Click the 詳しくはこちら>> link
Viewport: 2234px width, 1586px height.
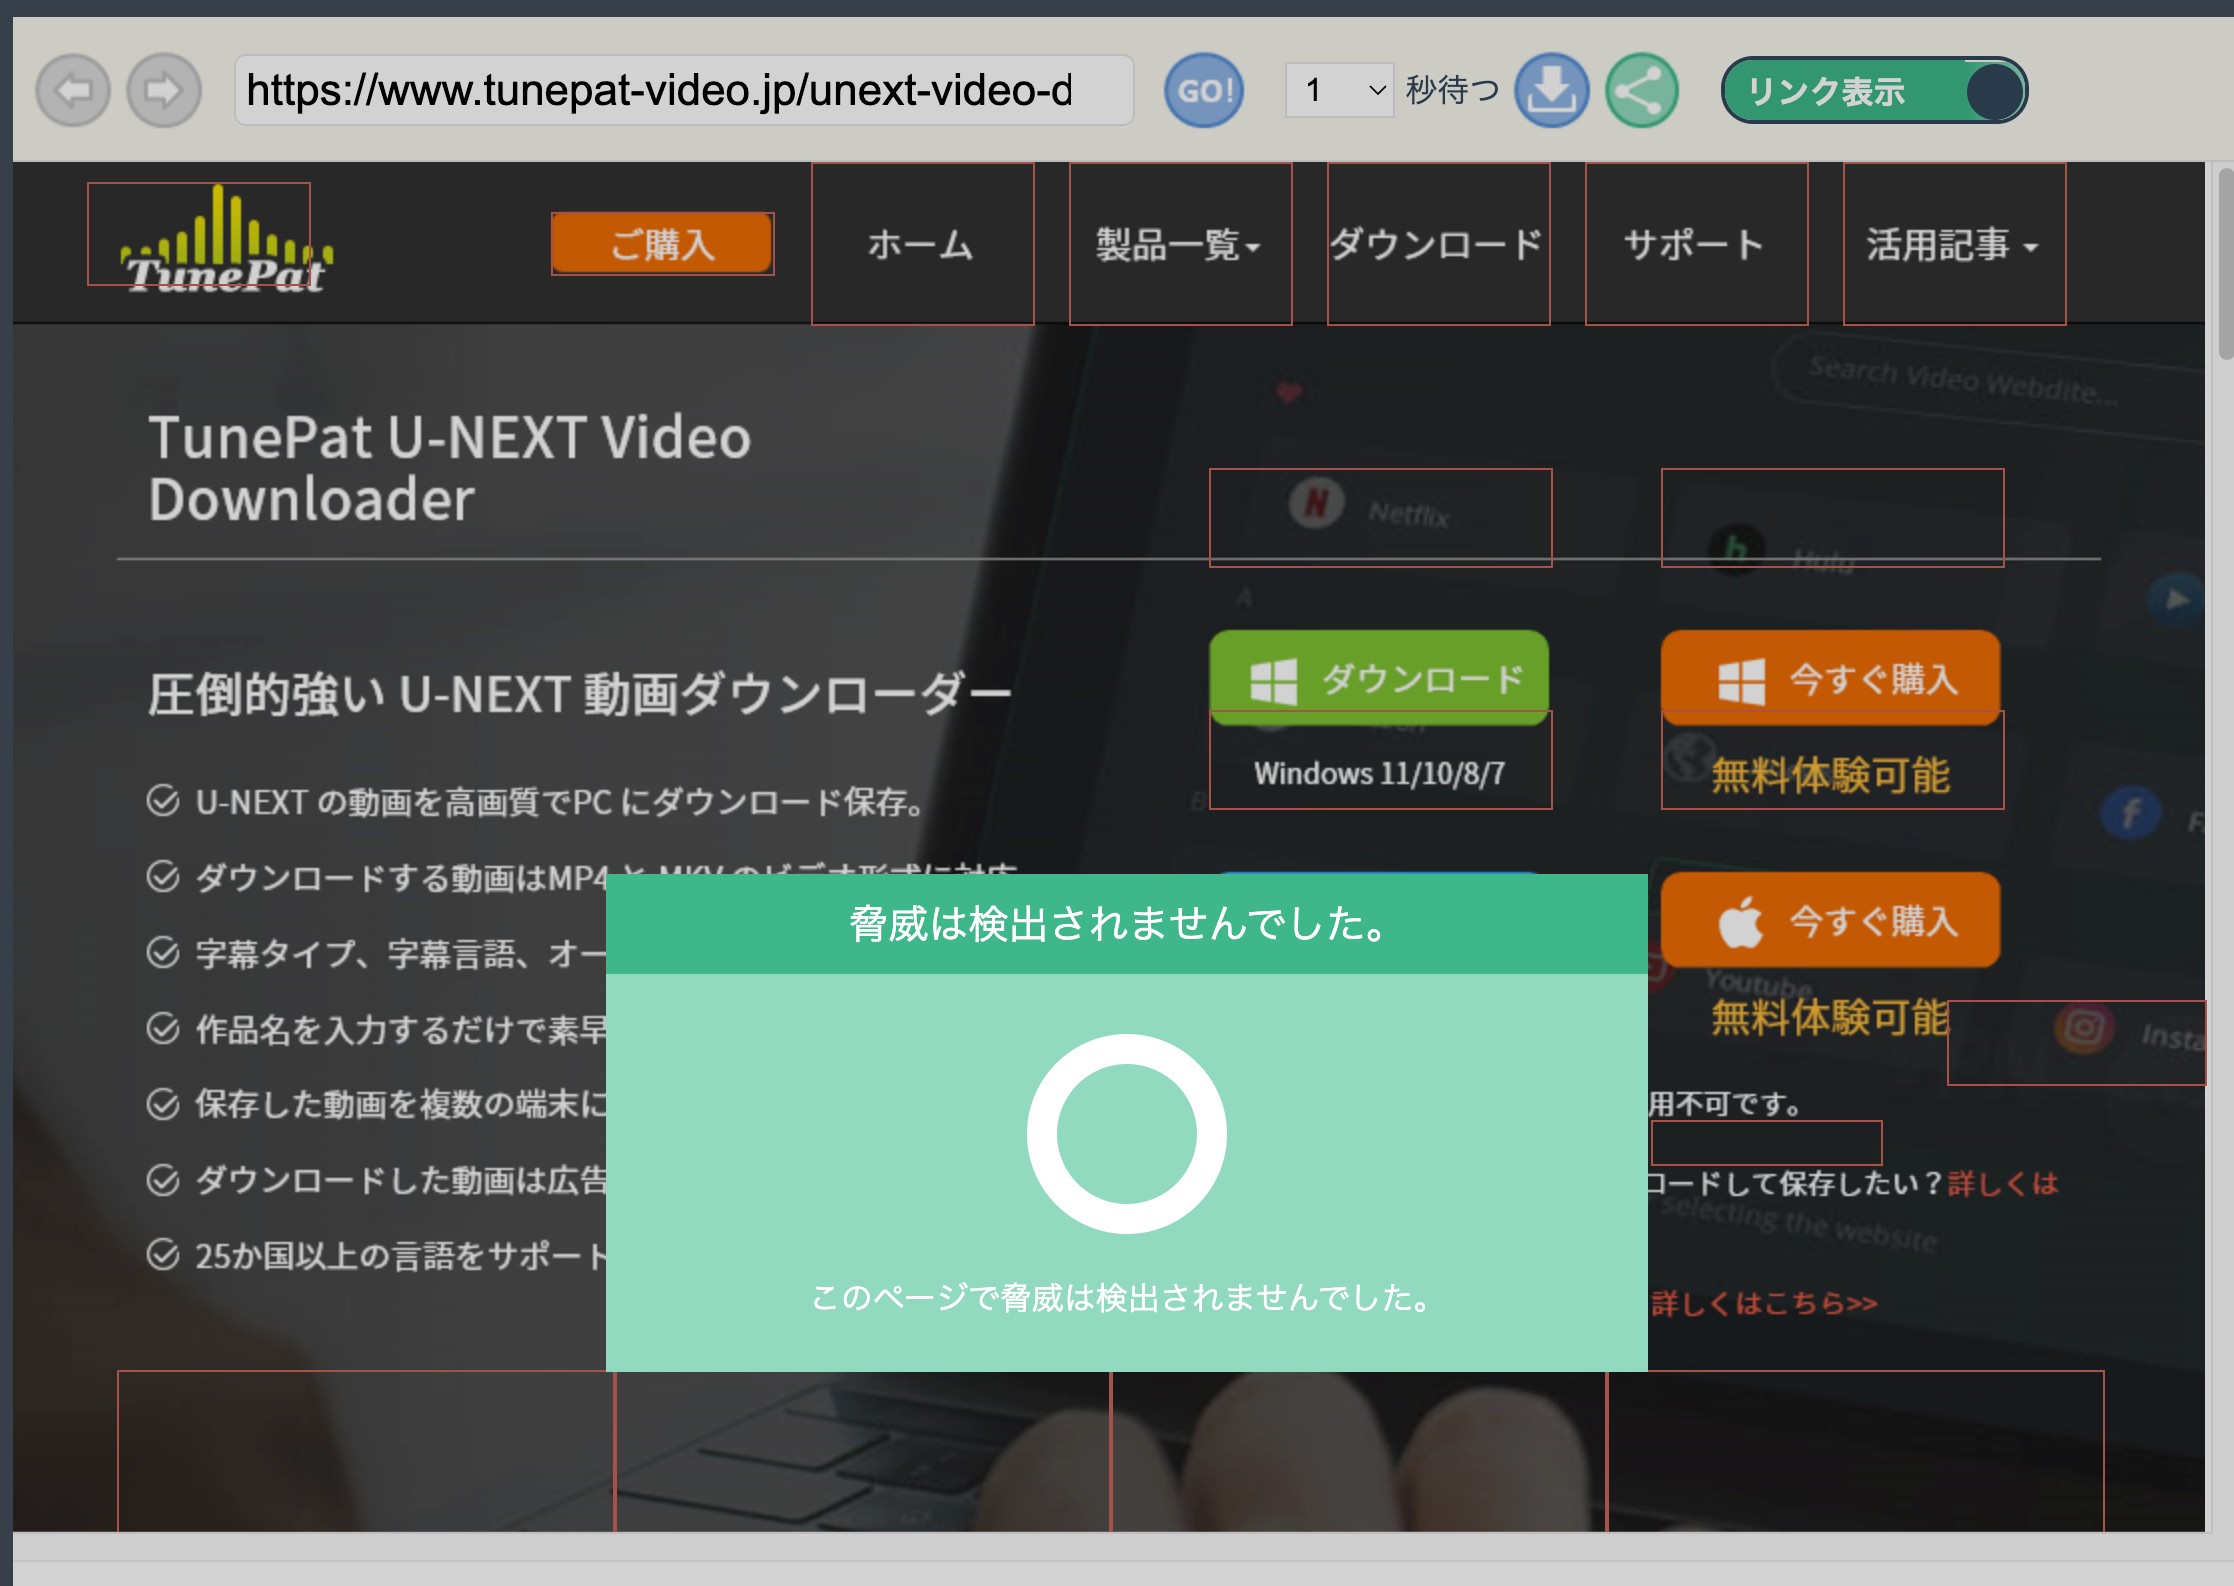[x=1764, y=1303]
